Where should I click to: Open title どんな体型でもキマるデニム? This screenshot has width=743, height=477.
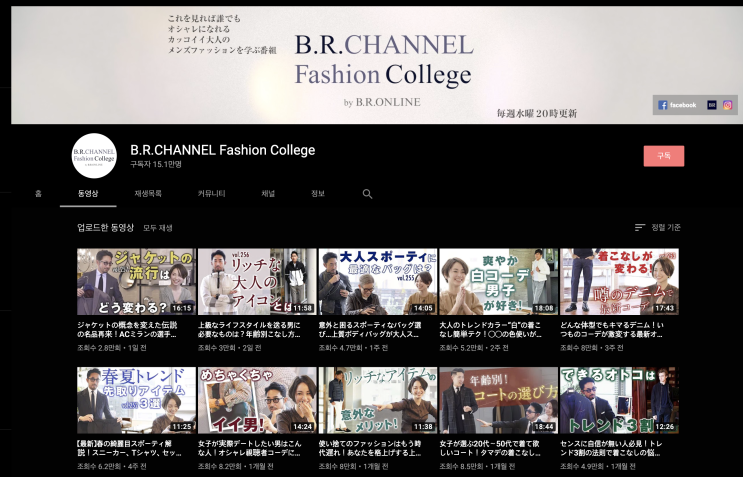[x=612, y=330]
